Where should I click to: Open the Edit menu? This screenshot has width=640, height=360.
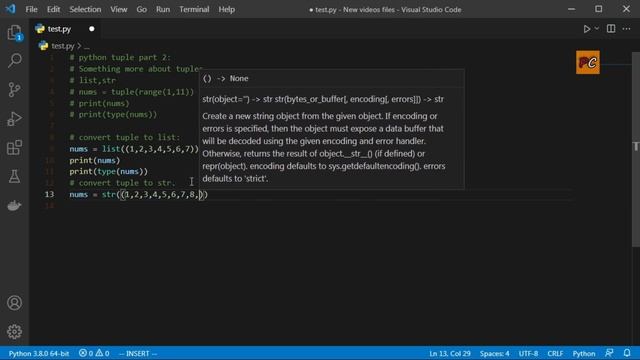[x=53, y=9]
